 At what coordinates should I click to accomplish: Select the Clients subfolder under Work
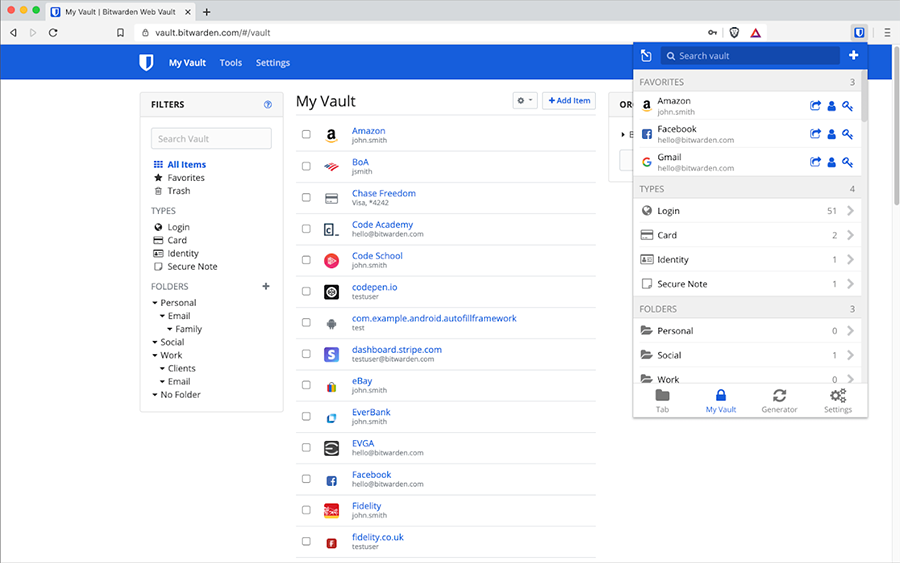[181, 368]
